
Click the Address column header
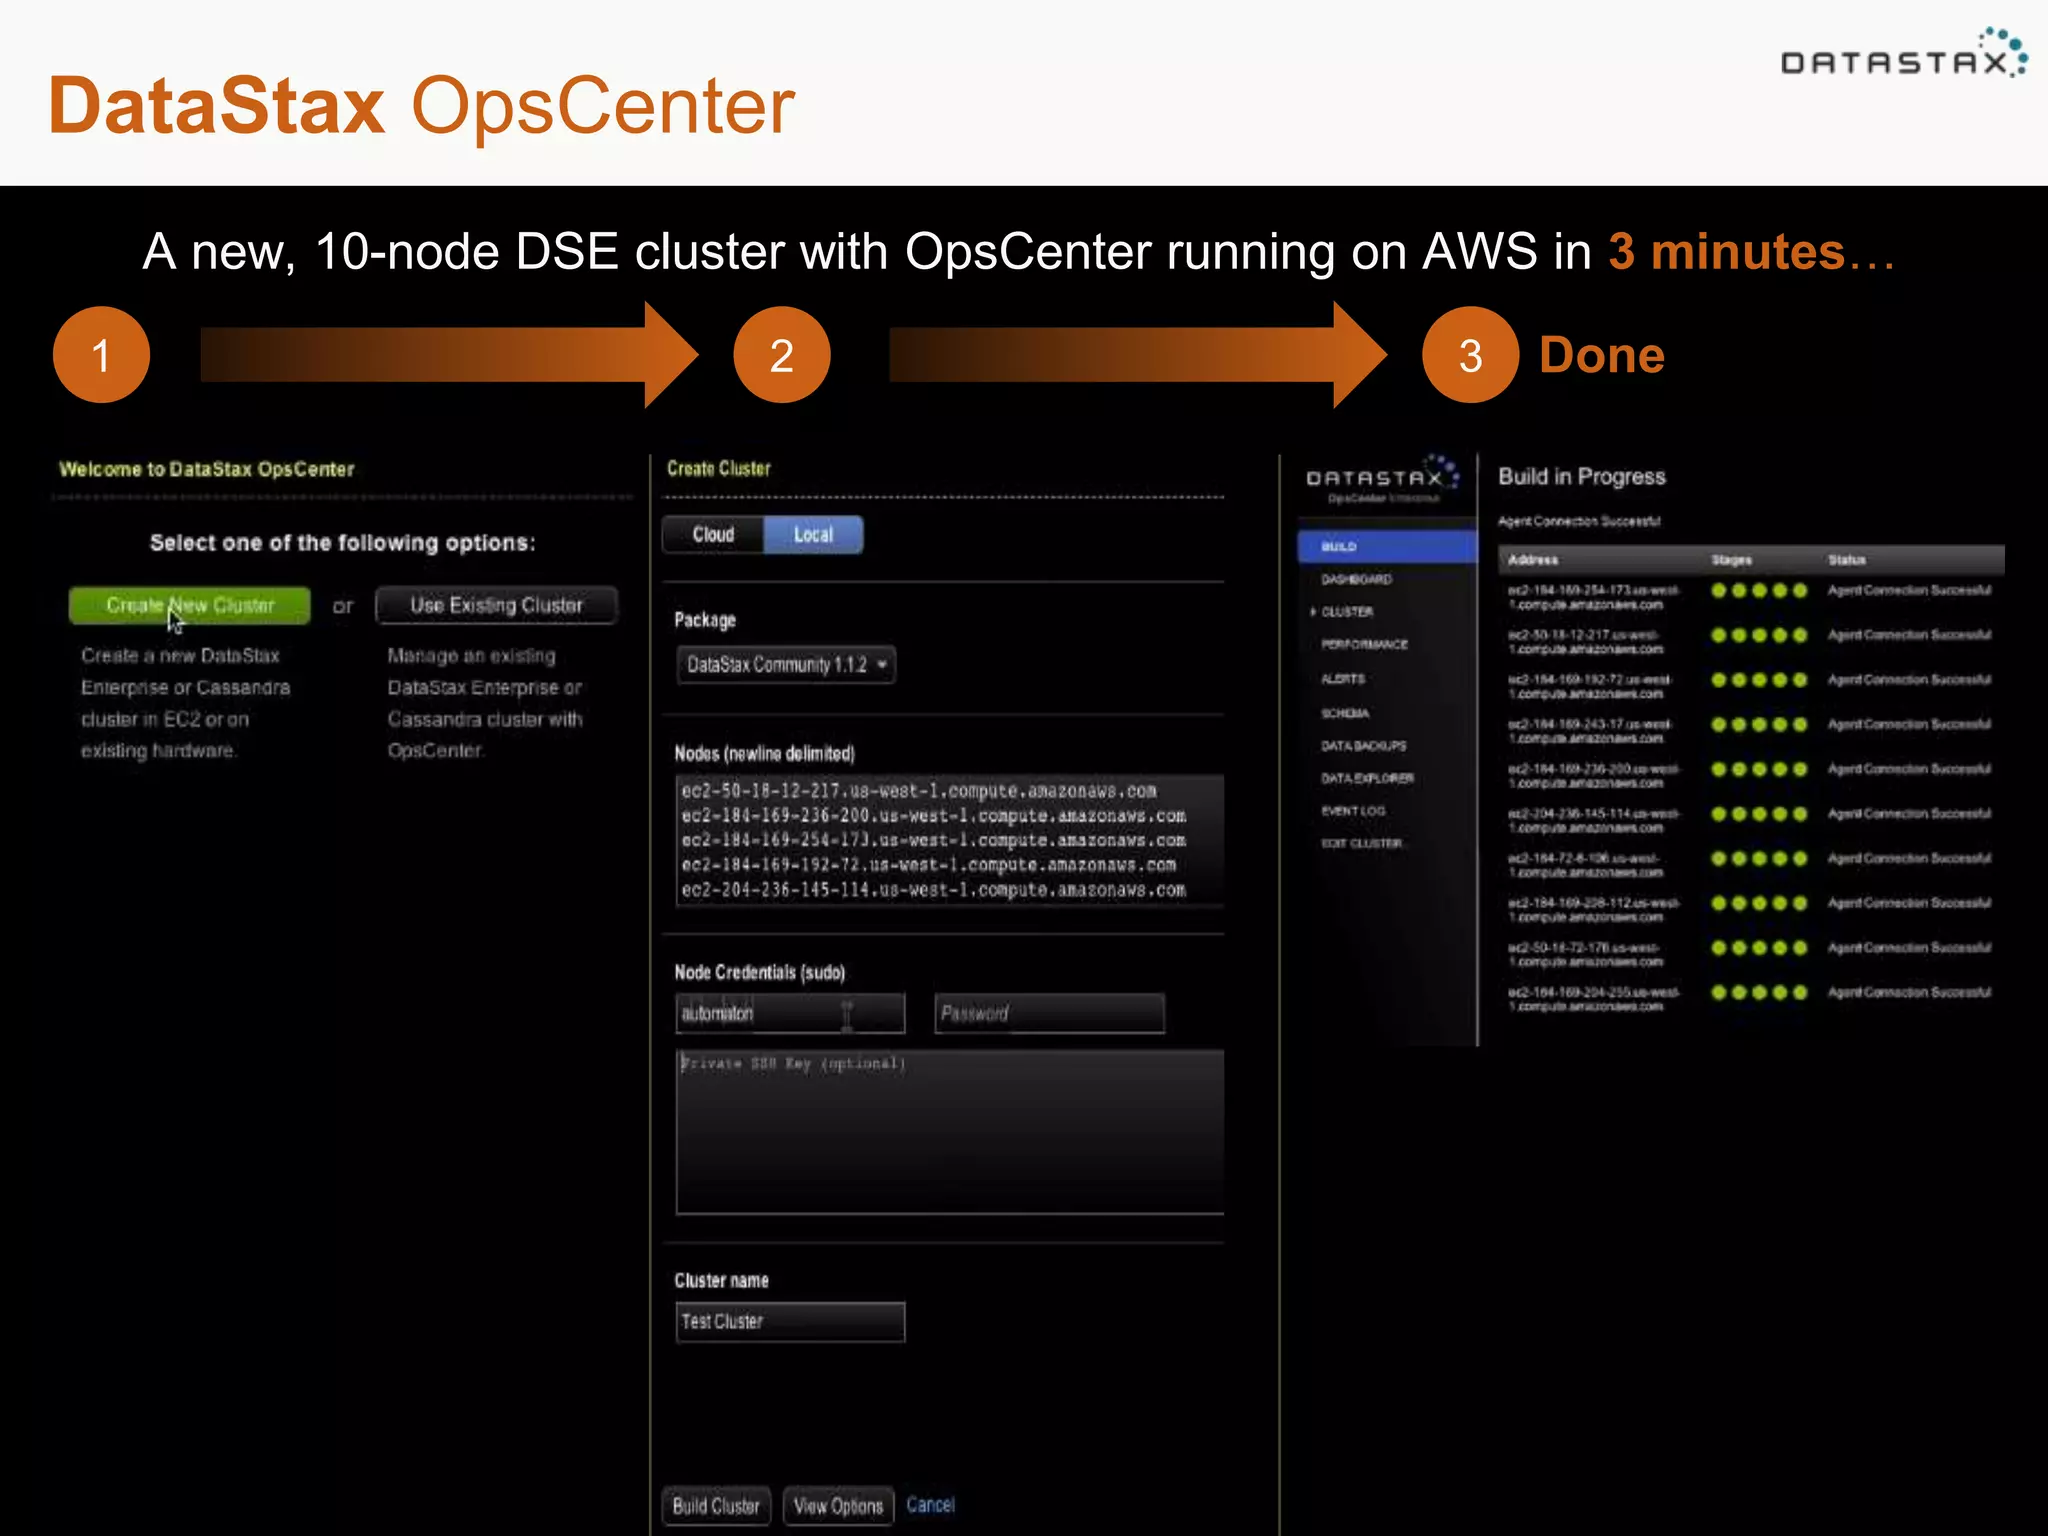[x=1532, y=560]
